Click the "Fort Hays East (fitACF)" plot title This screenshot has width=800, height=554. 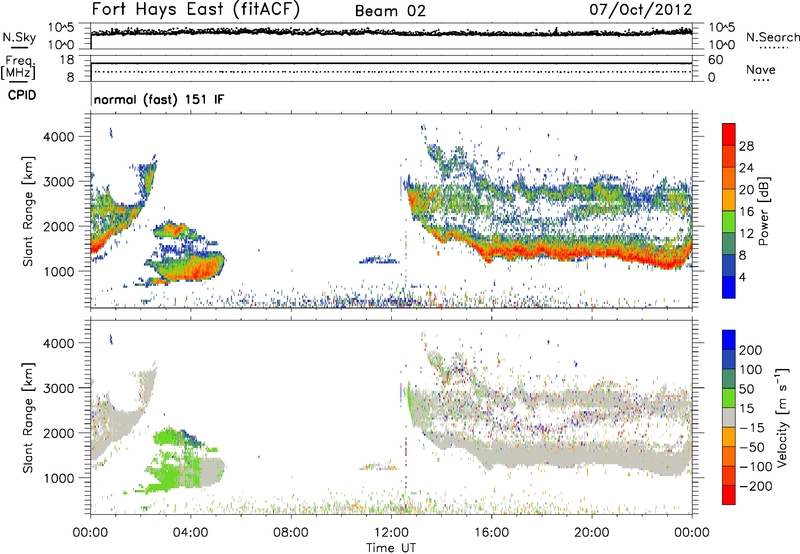[x=195, y=10]
